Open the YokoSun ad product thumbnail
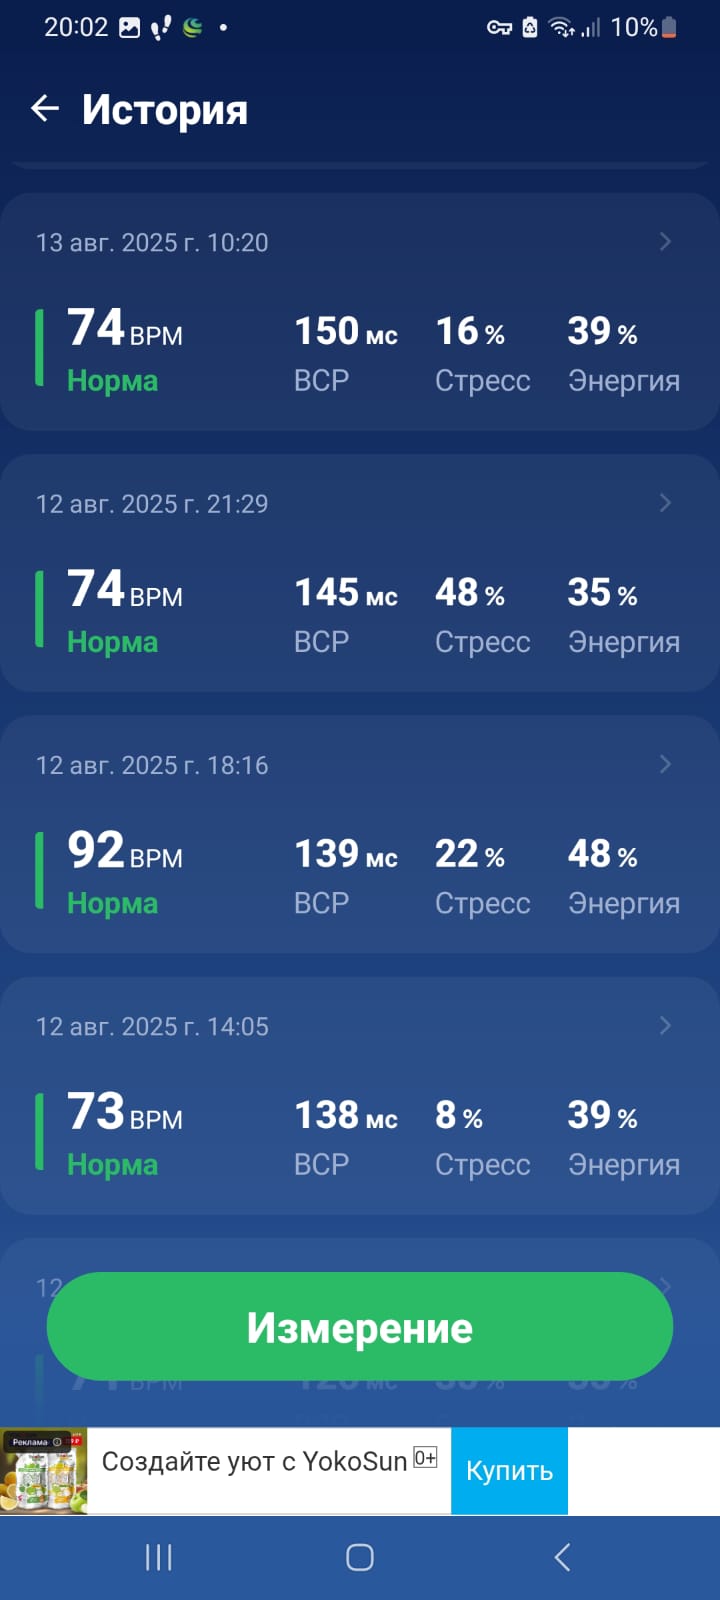This screenshot has width=720, height=1600. pyautogui.click(x=44, y=1471)
